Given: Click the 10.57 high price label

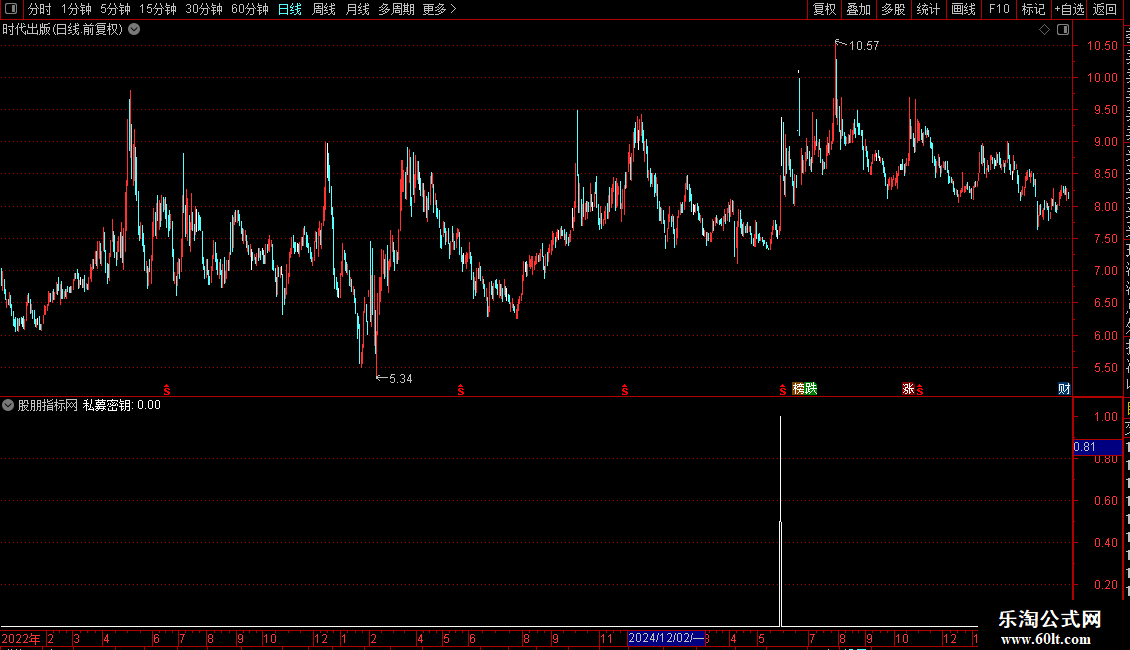Looking at the screenshot, I should 863,45.
